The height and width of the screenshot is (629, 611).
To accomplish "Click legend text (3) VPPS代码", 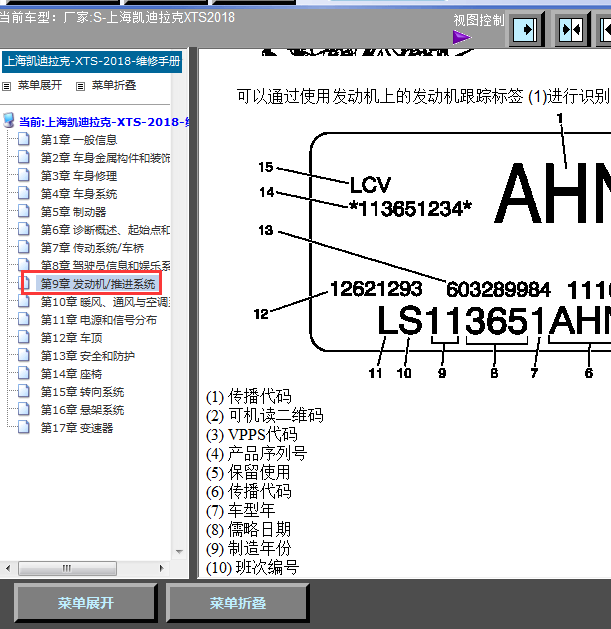I will pyautogui.click(x=252, y=434).
